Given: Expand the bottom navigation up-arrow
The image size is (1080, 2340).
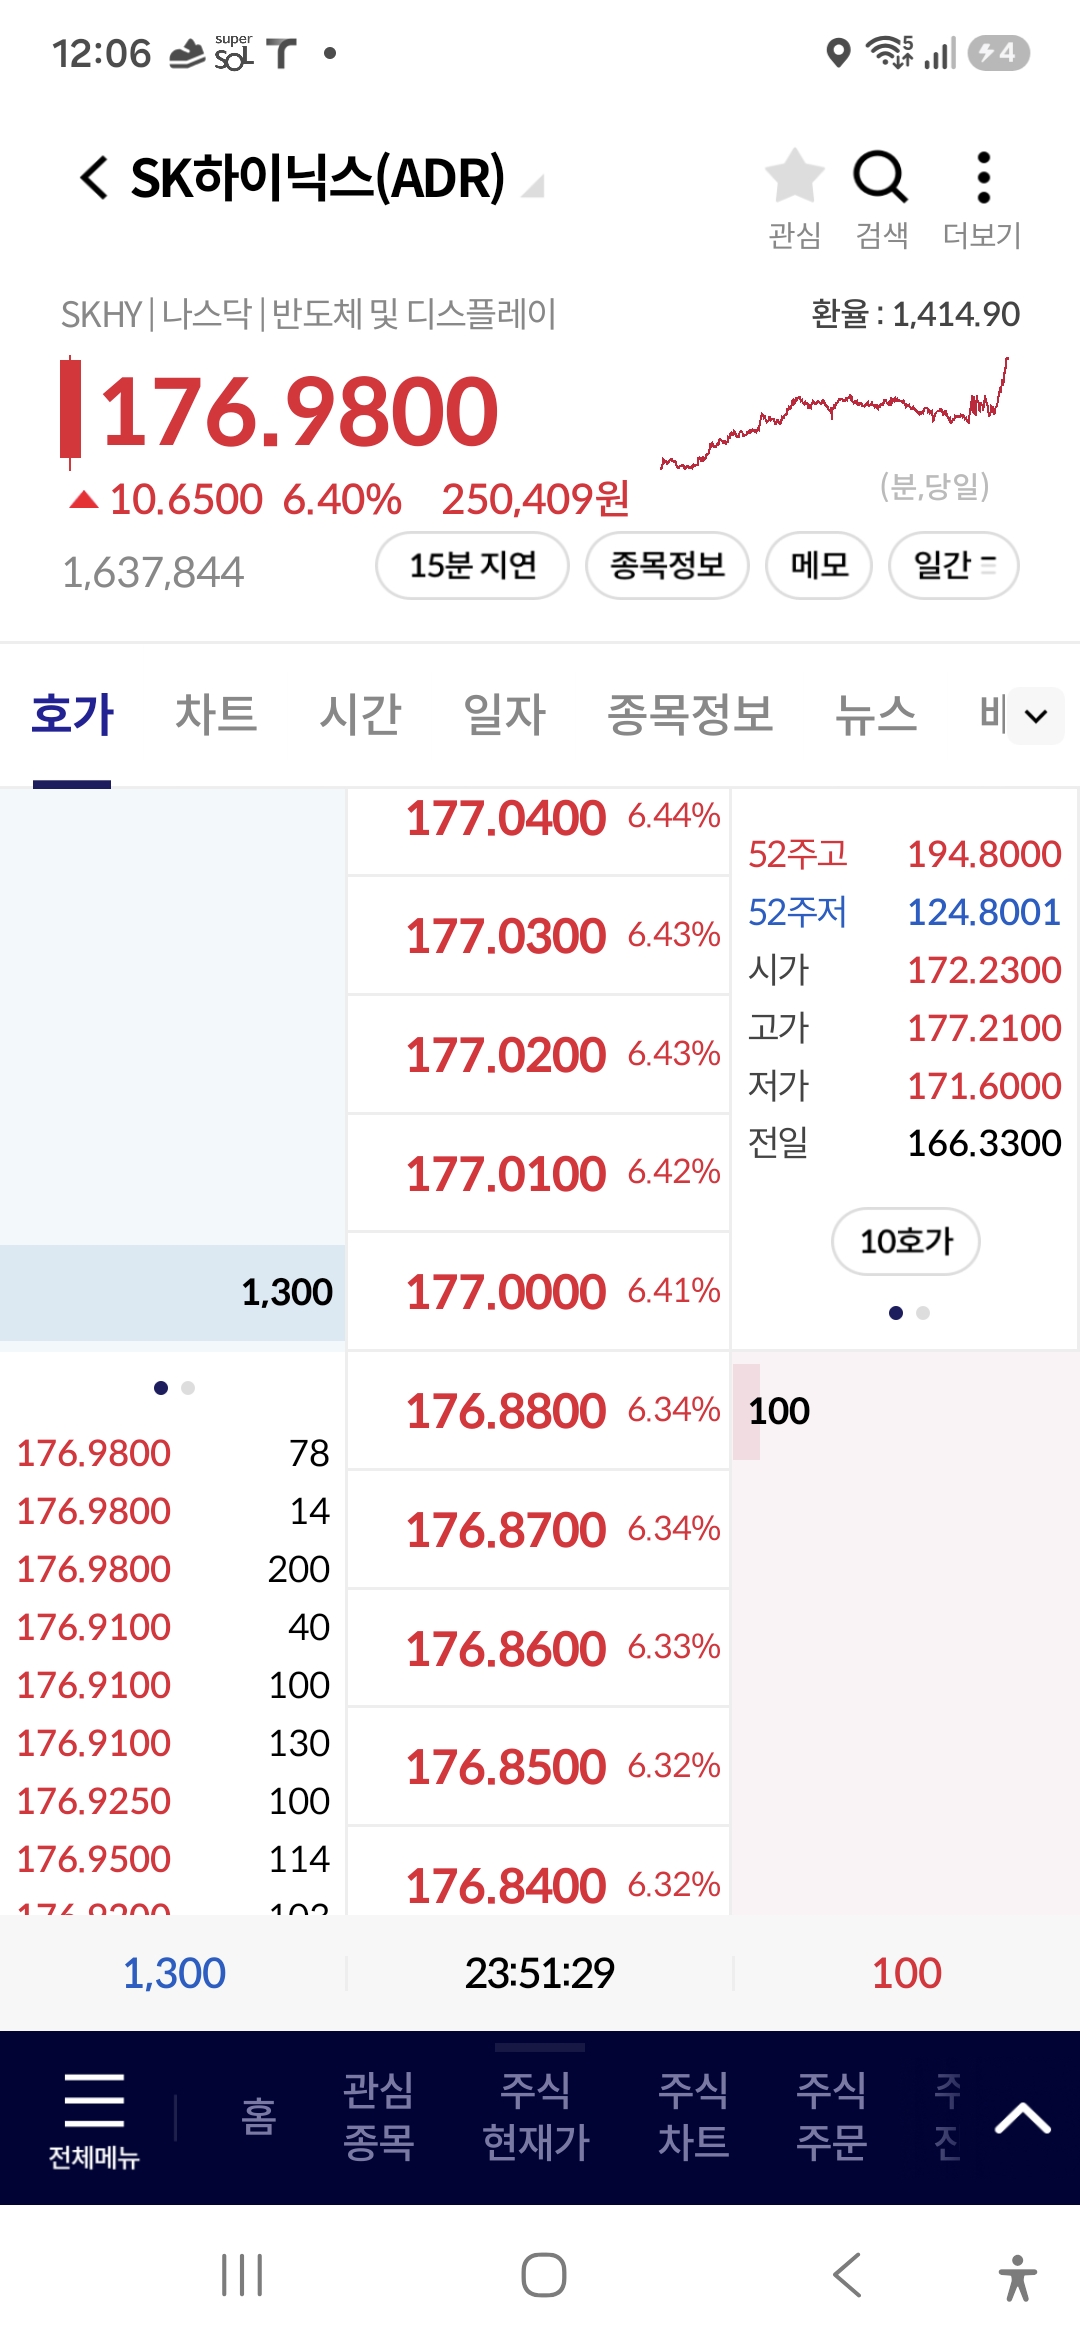Looking at the screenshot, I should point(1022,2118).
